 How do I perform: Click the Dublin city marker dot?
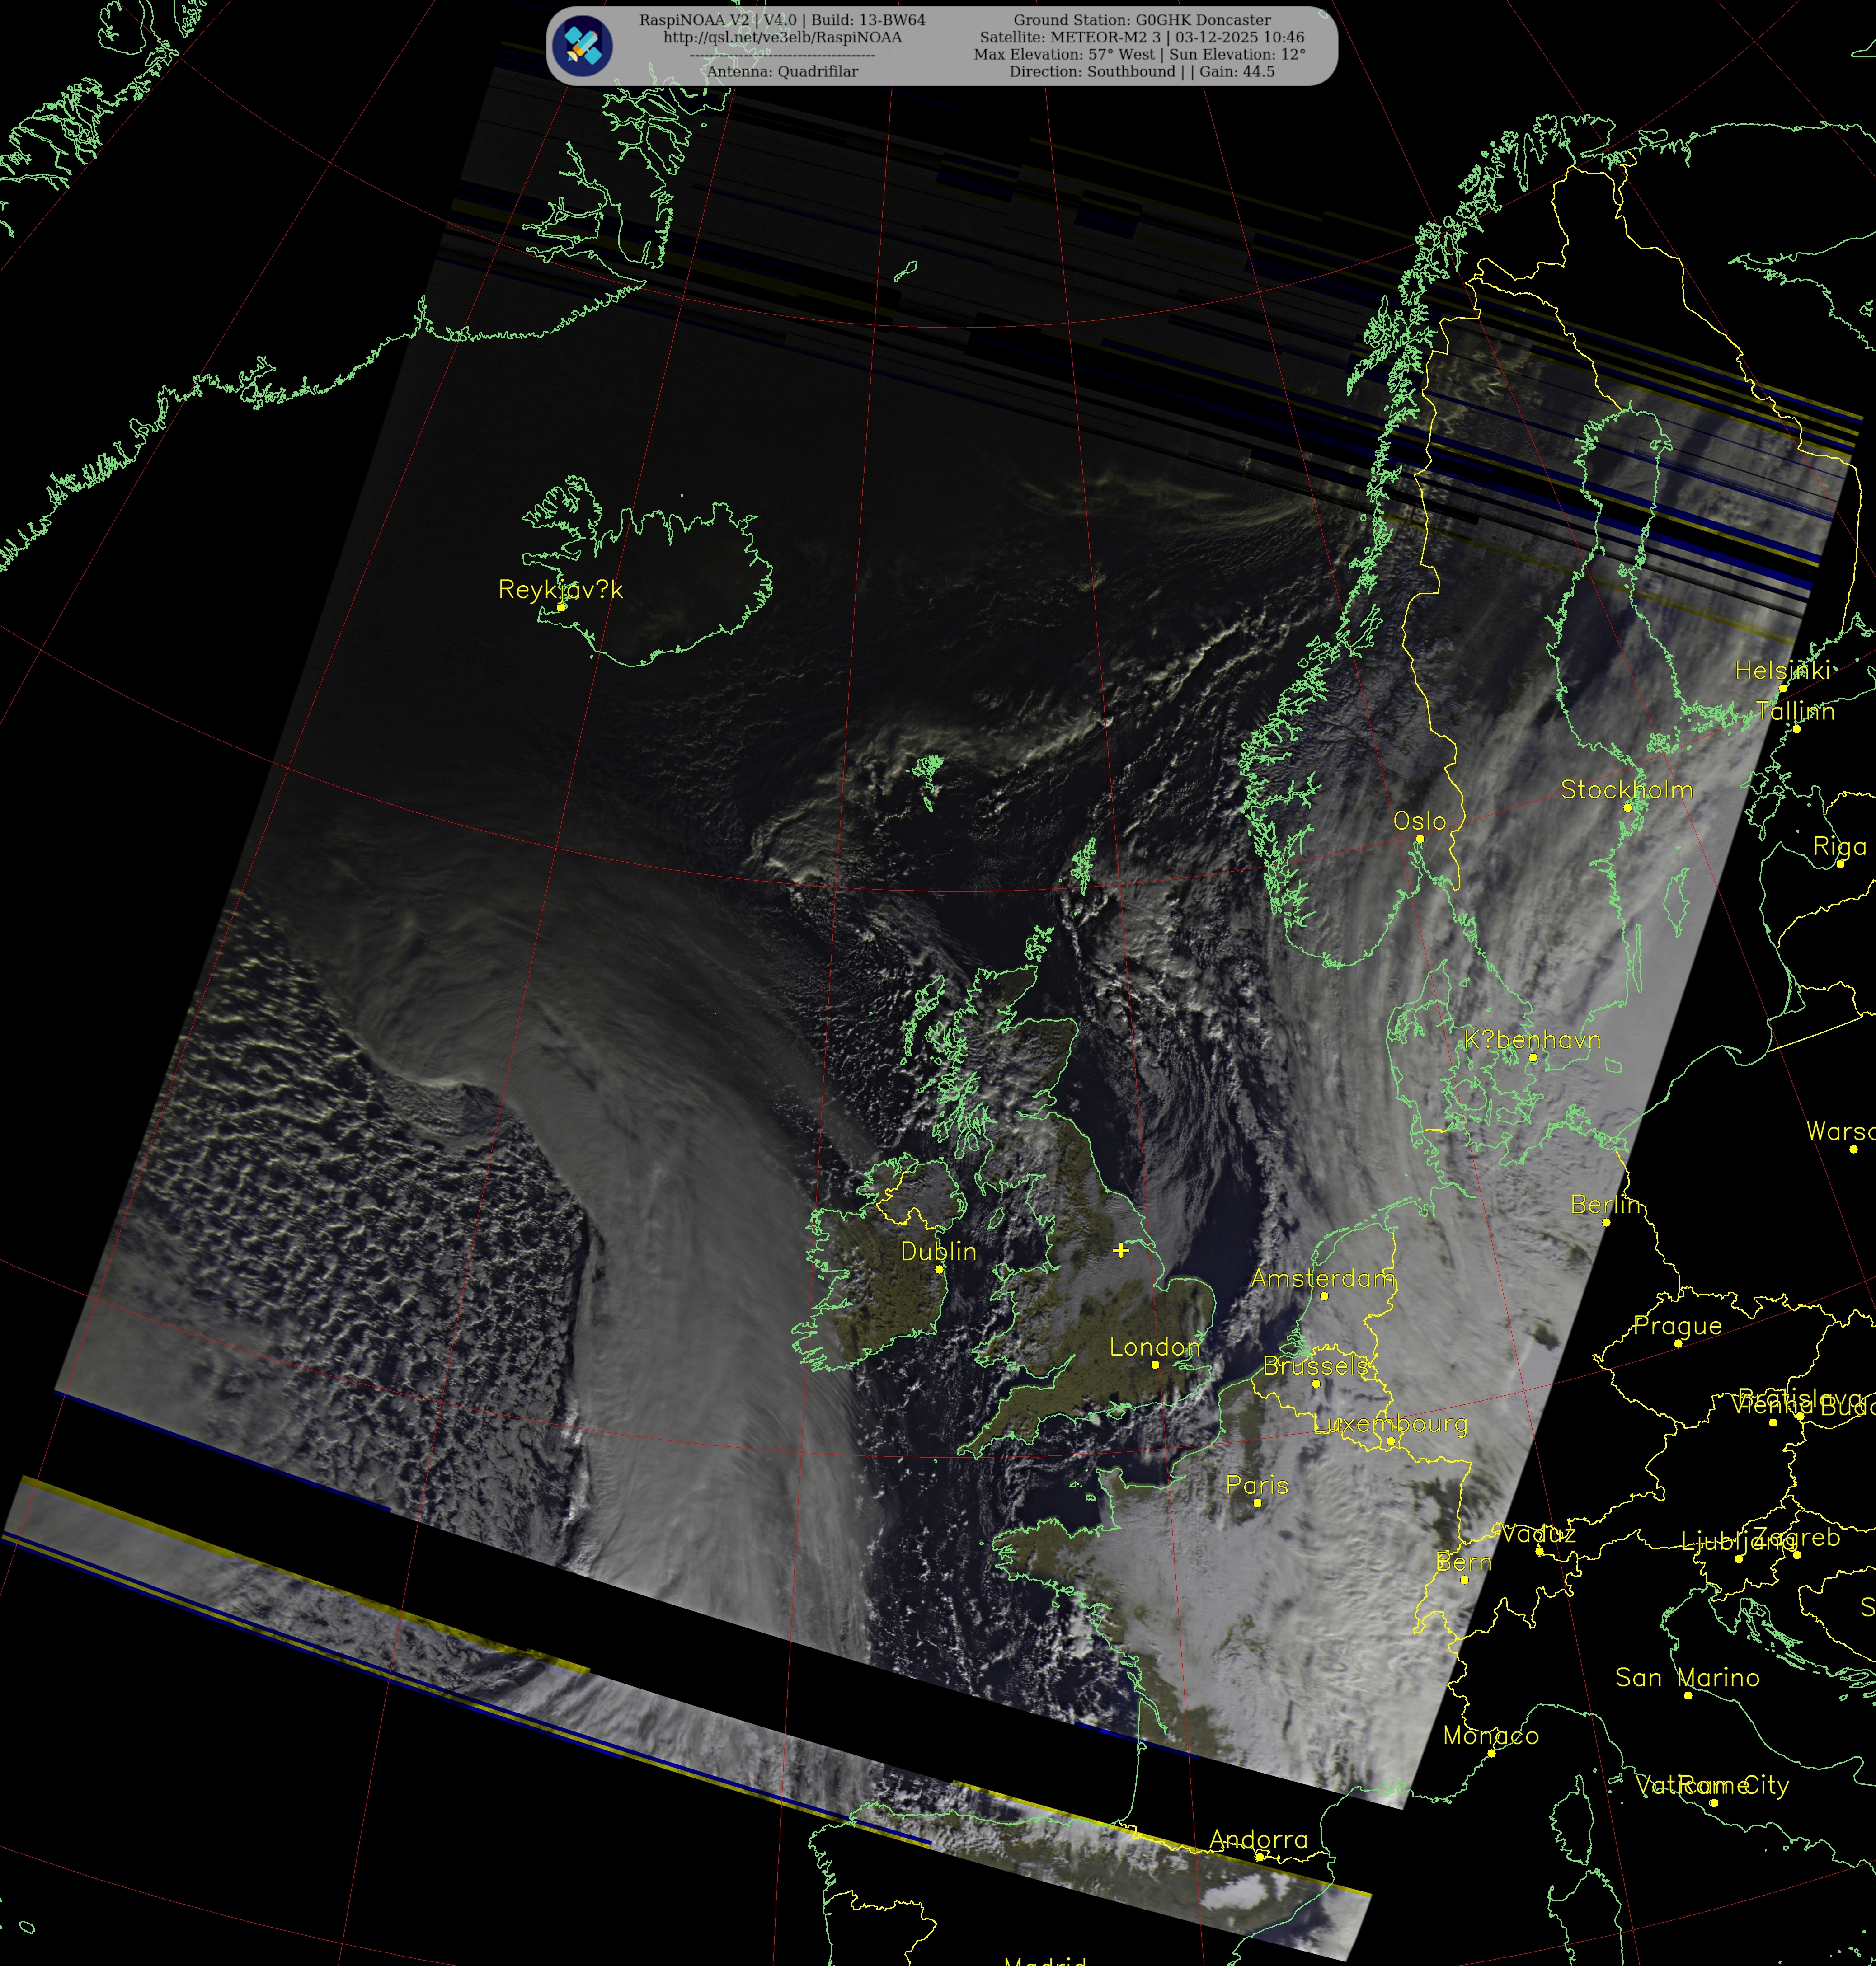pyautogui.click(x=939, y=1269)
